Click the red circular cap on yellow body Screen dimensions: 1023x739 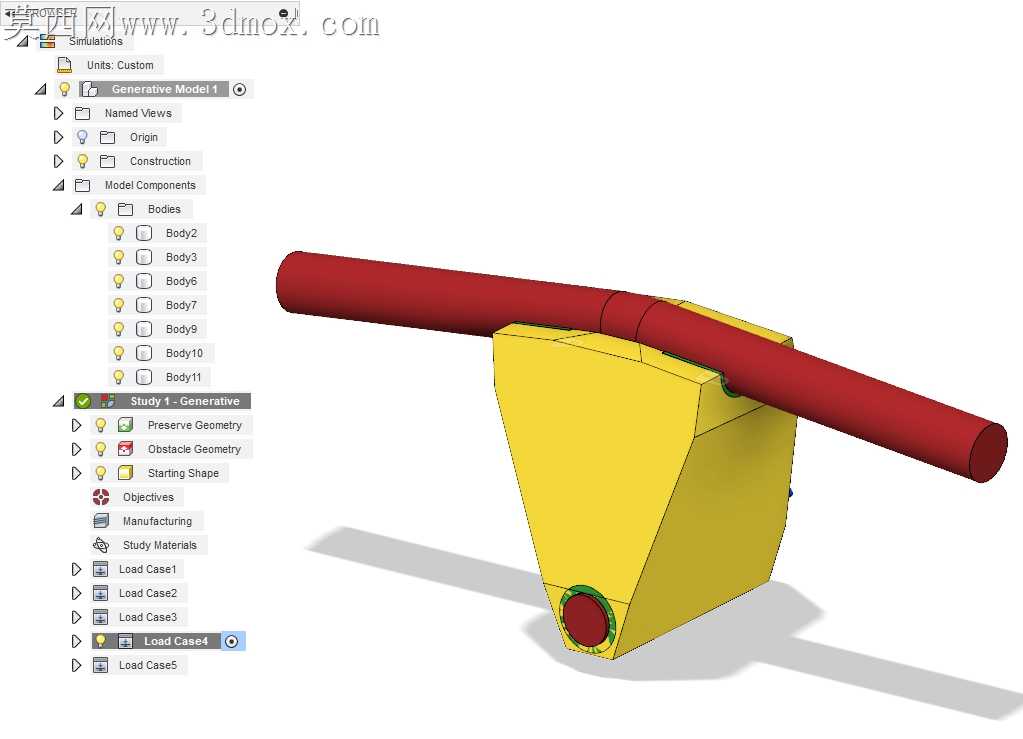click(x=585, y=618)
